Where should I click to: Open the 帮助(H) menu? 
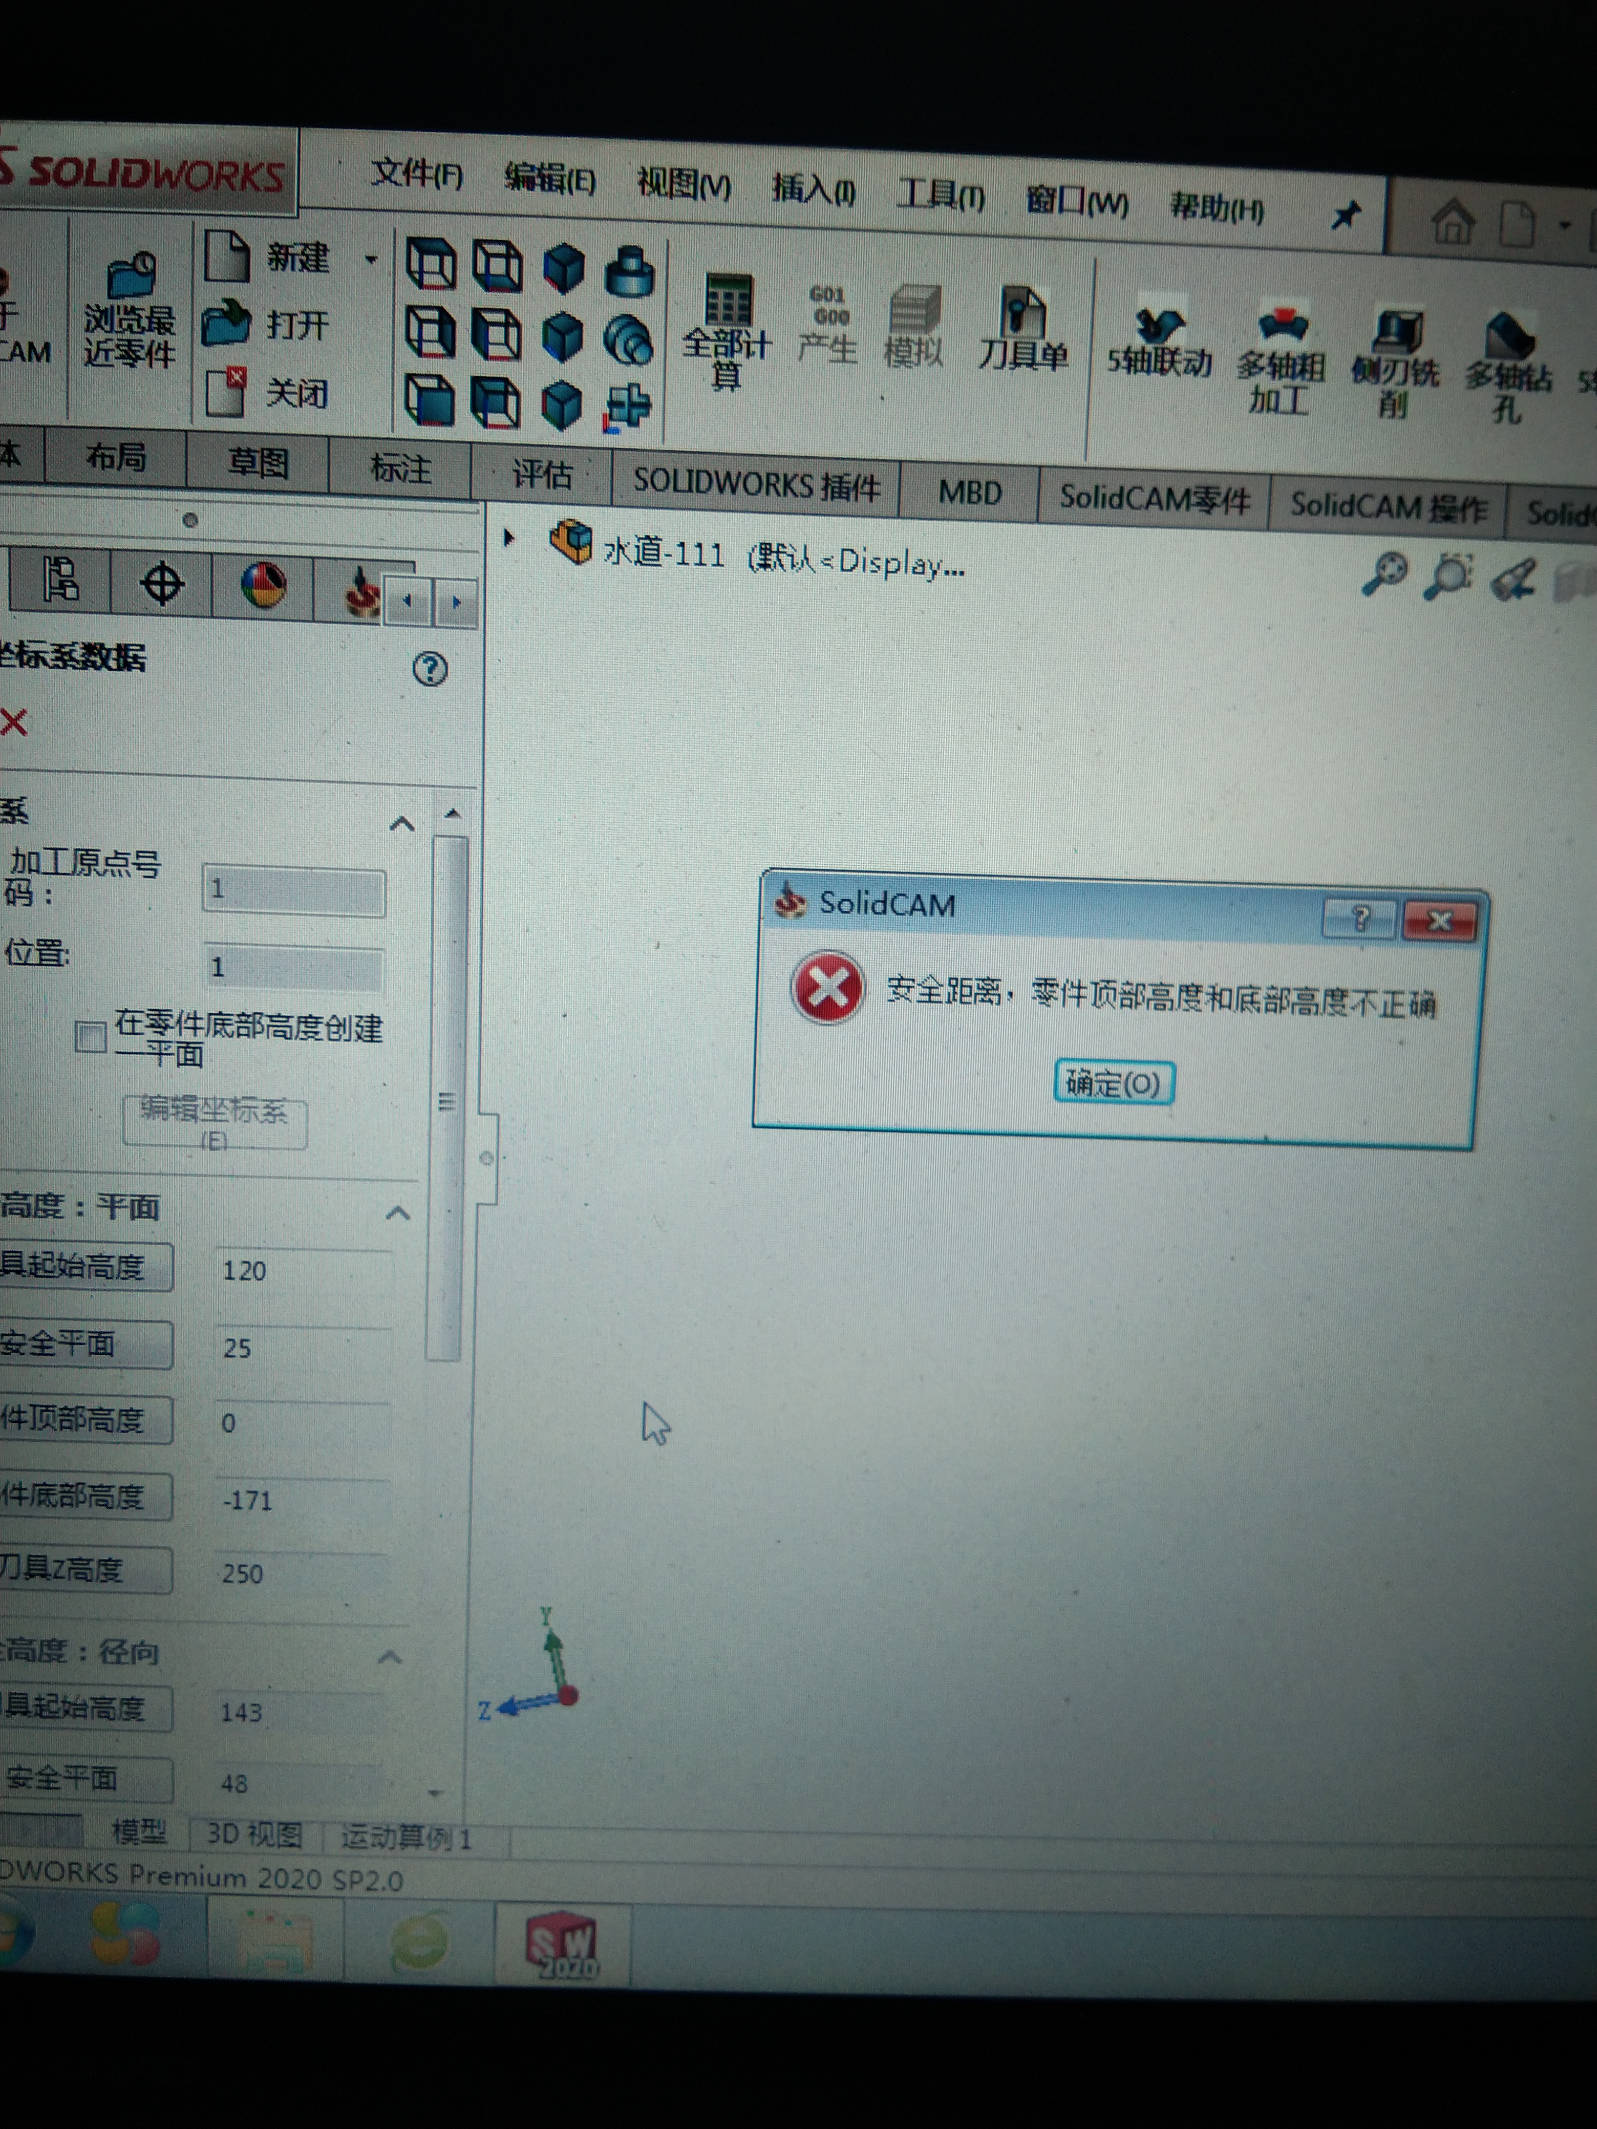(x=1217, y=207)
